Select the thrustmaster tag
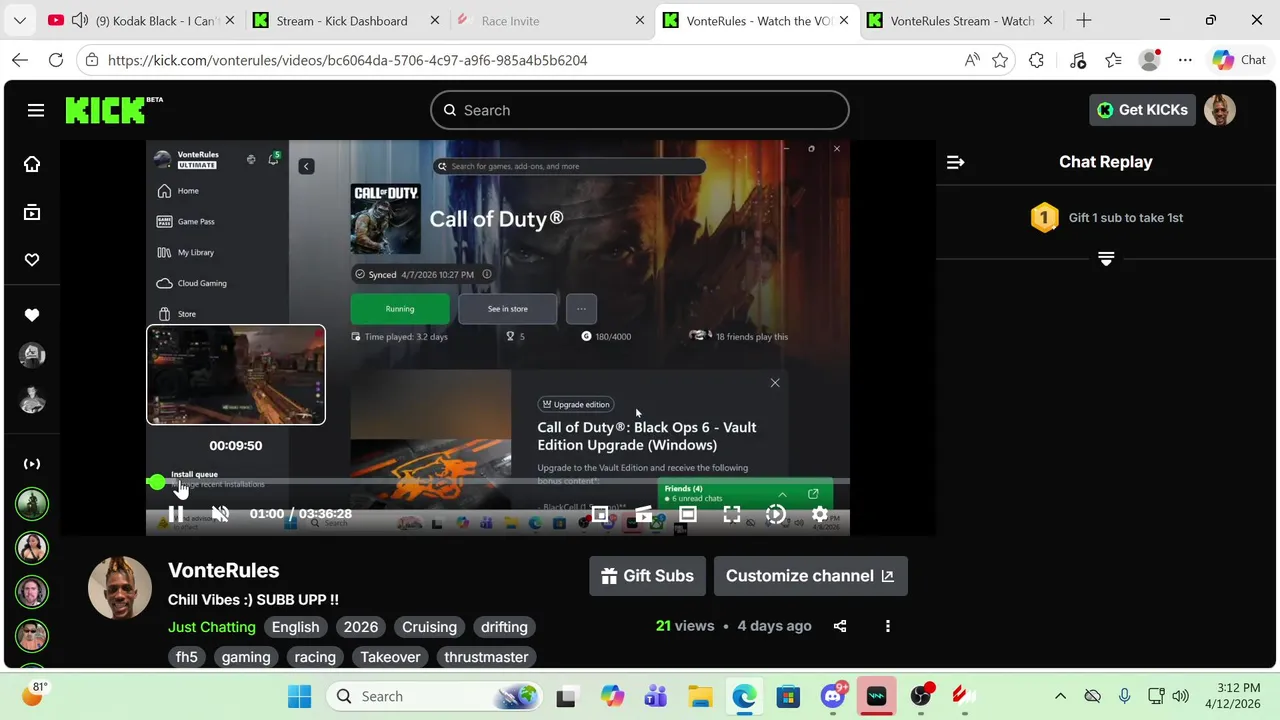Screen dimensions: 1280x720 pyautogui.click(x=486, y=657)
